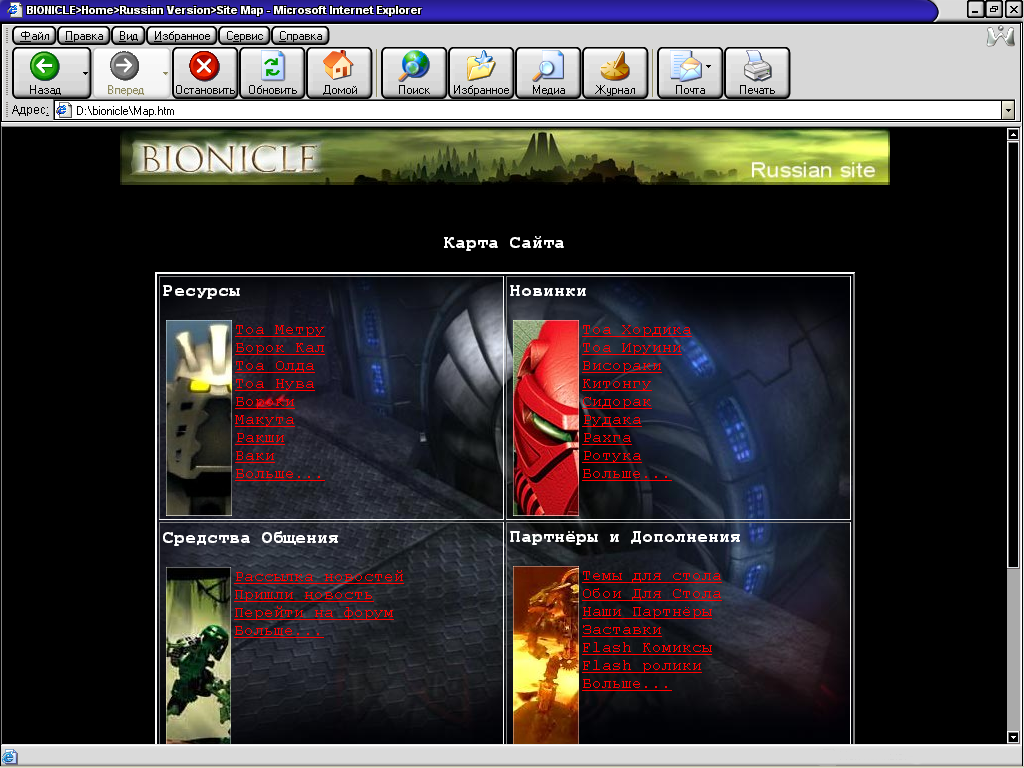The image size is (1024, 768).
Task: Open Темы для стола link
Action: point(652,576)
